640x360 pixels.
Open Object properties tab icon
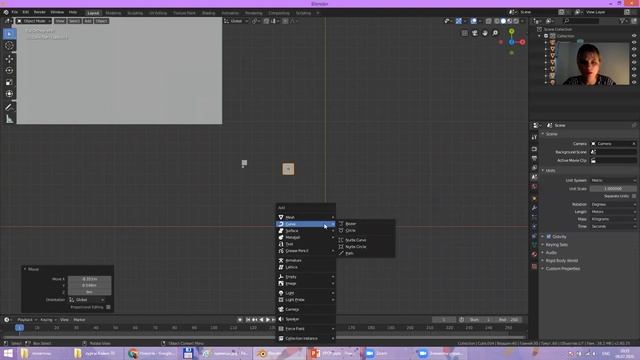click(x=534, y=198)
